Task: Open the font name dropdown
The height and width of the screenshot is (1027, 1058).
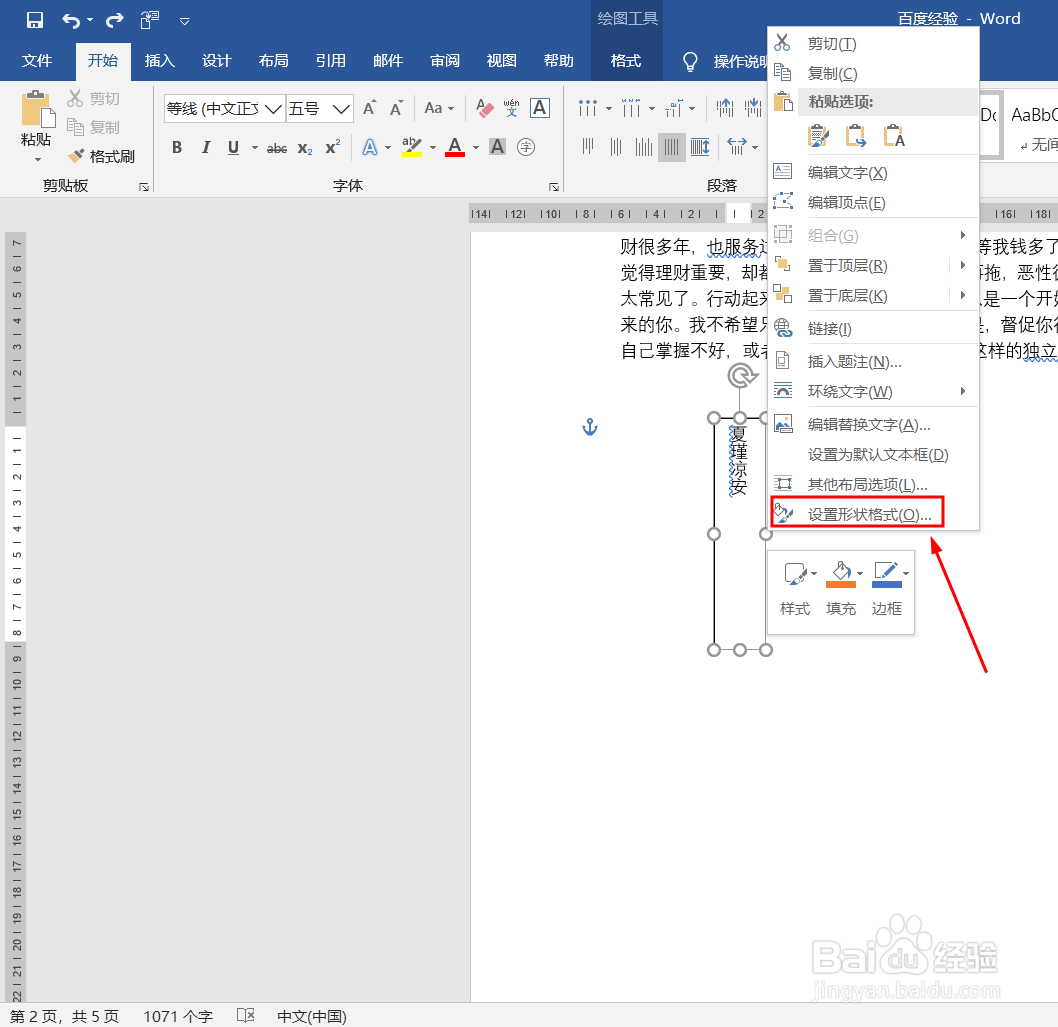Action: click(x=274, y=108)
